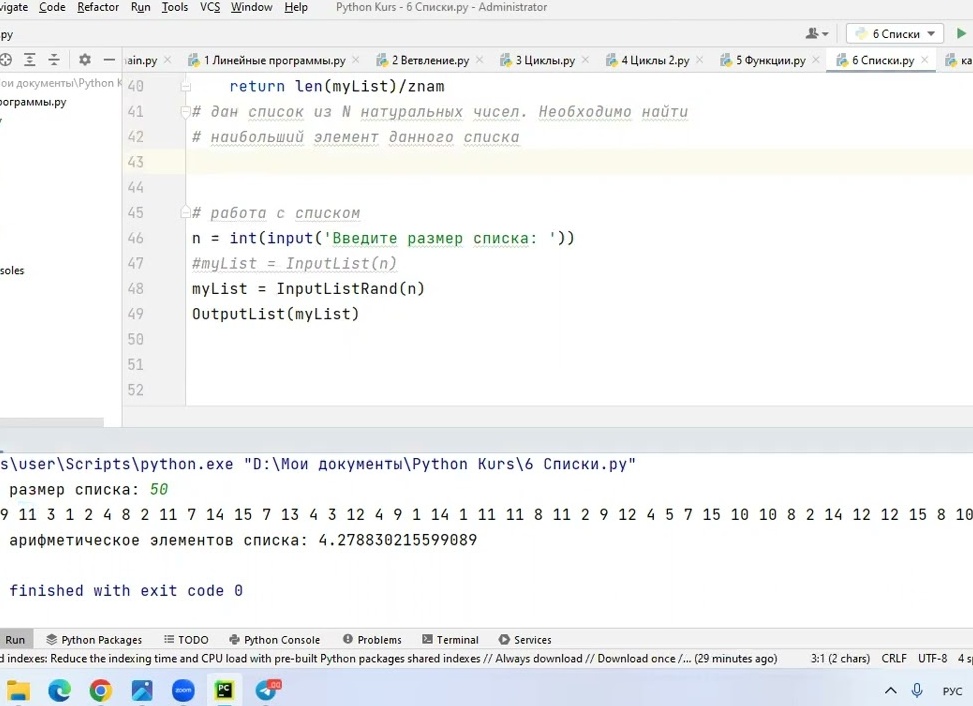Screen dimensions: 973x706
Task: Hide the Project tool window
Action: [109, 60]
